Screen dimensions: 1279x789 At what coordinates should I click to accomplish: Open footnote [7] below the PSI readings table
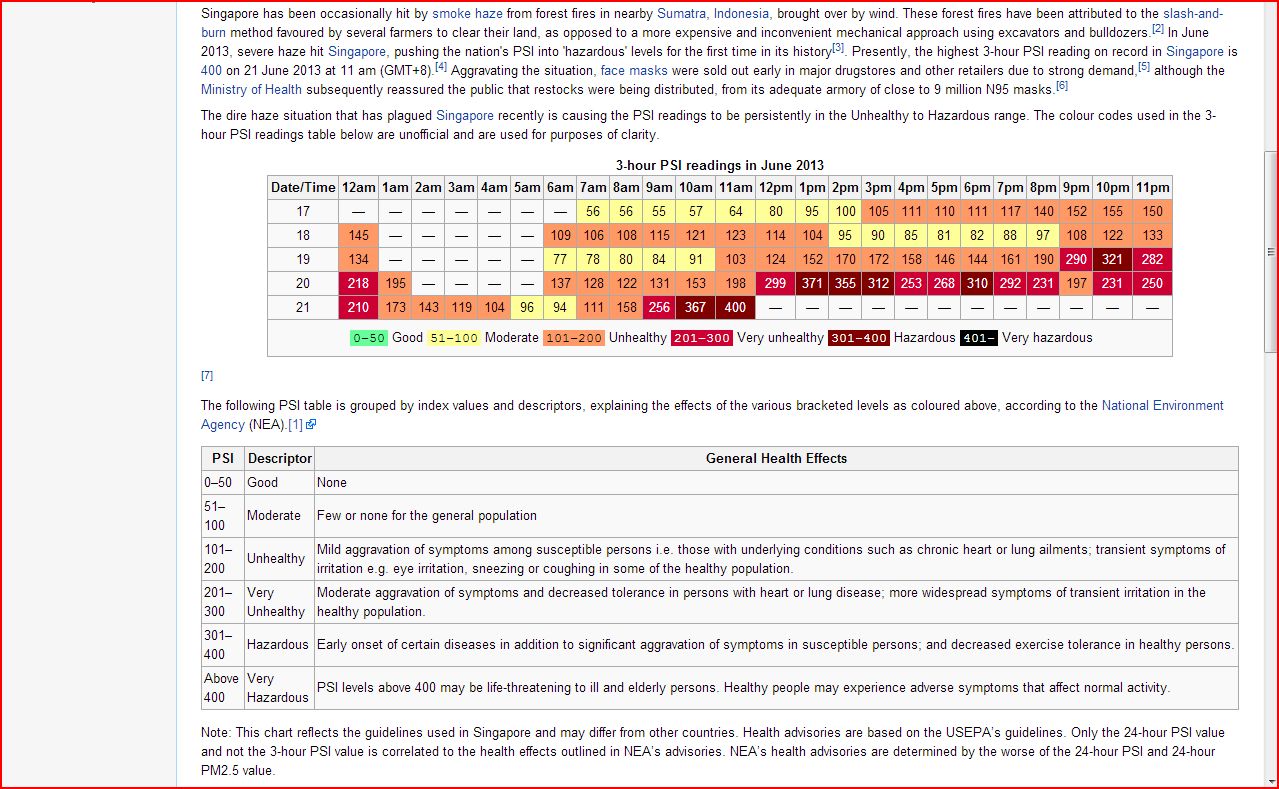pos(207,376)
